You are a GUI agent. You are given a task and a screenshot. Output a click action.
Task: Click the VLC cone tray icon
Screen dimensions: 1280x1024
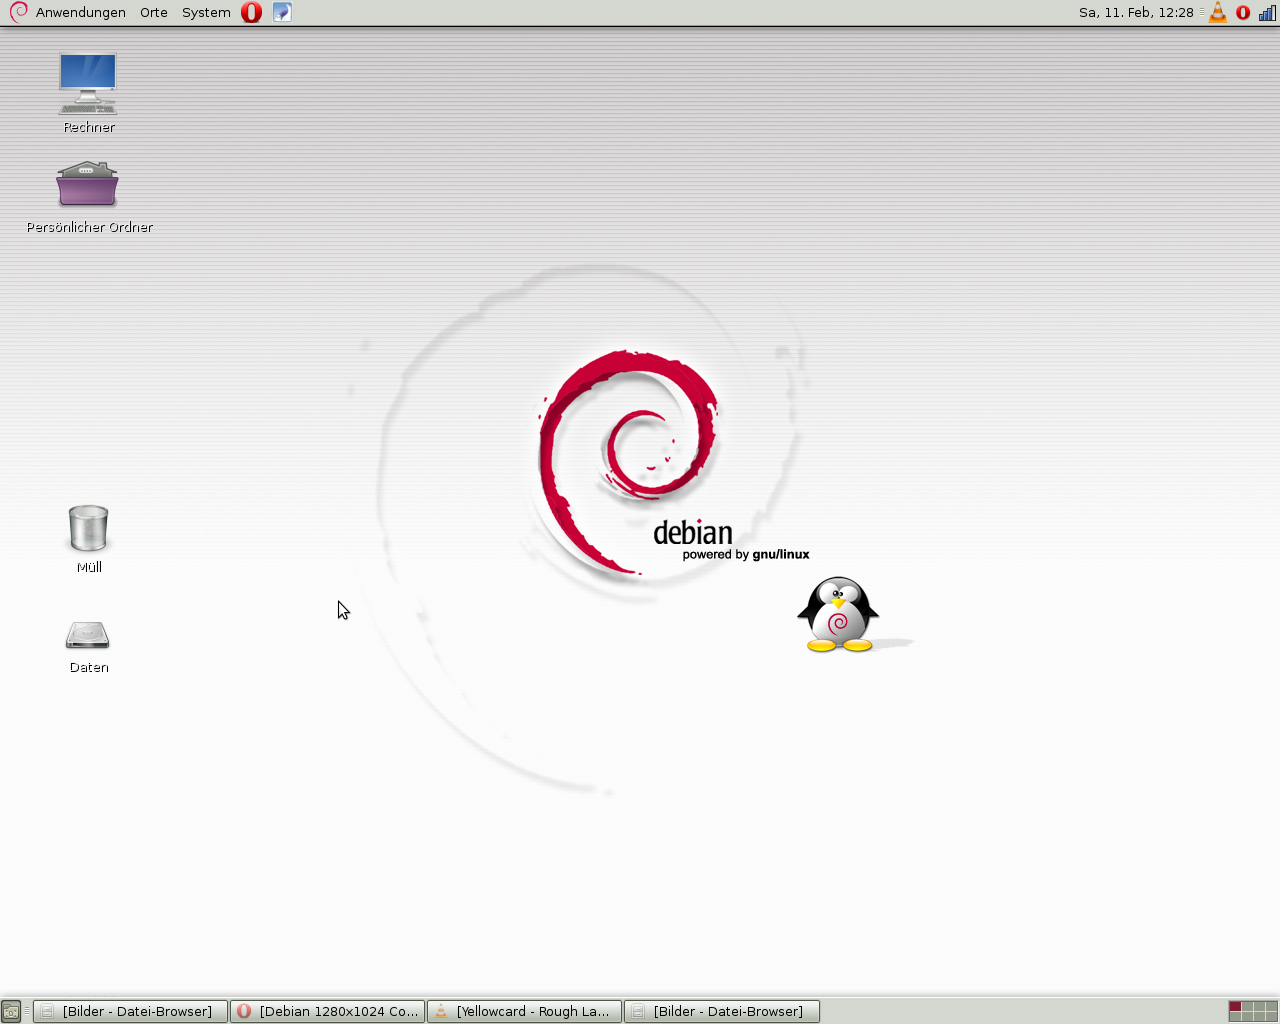[x=1218, y=13]
